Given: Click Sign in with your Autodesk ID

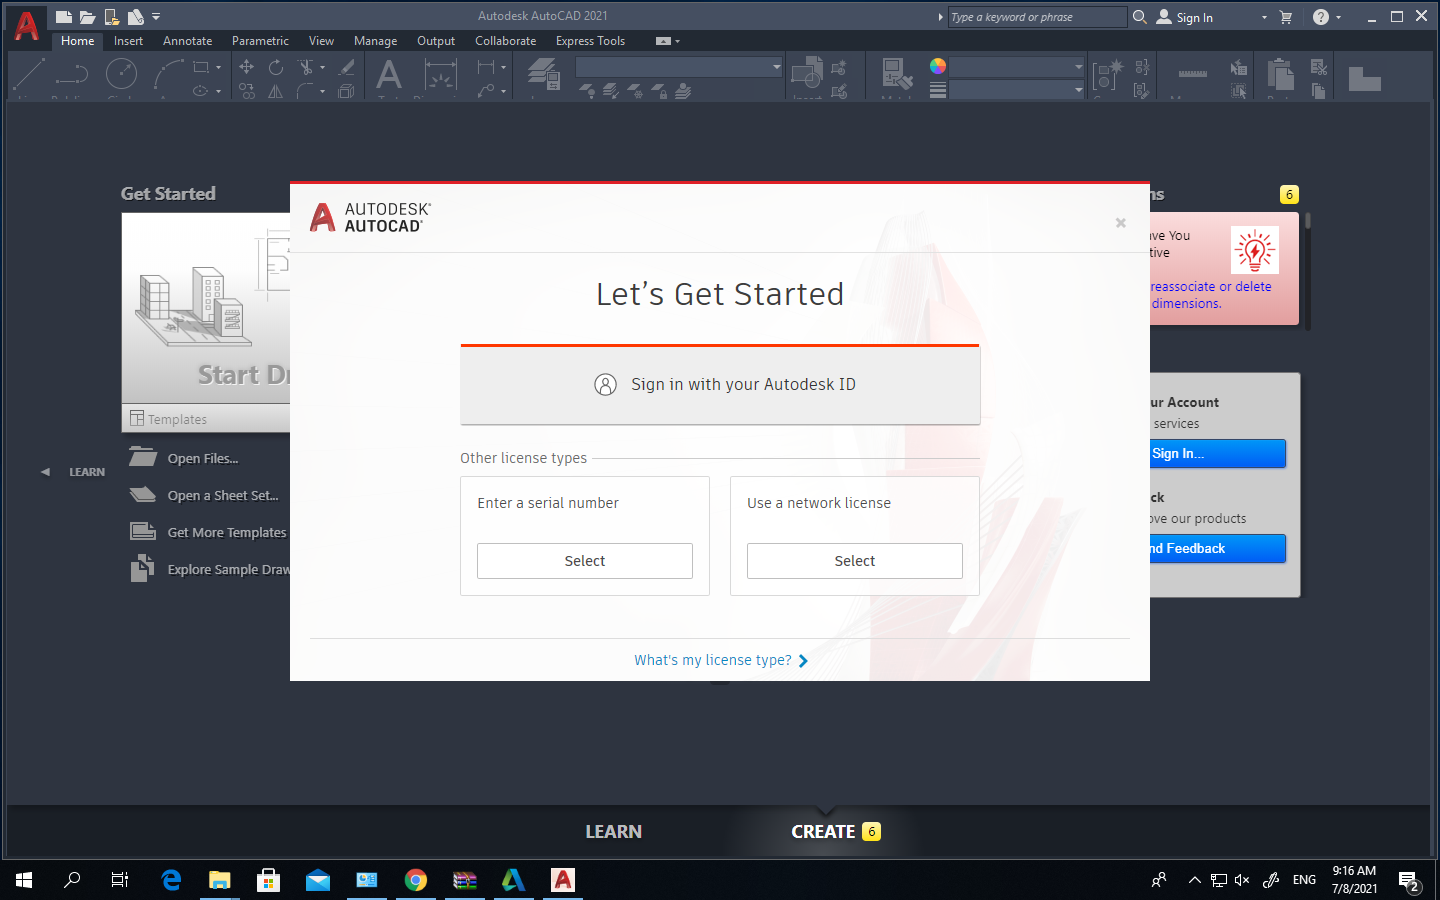Looking at the screenshot, I should tap(720, 385).
